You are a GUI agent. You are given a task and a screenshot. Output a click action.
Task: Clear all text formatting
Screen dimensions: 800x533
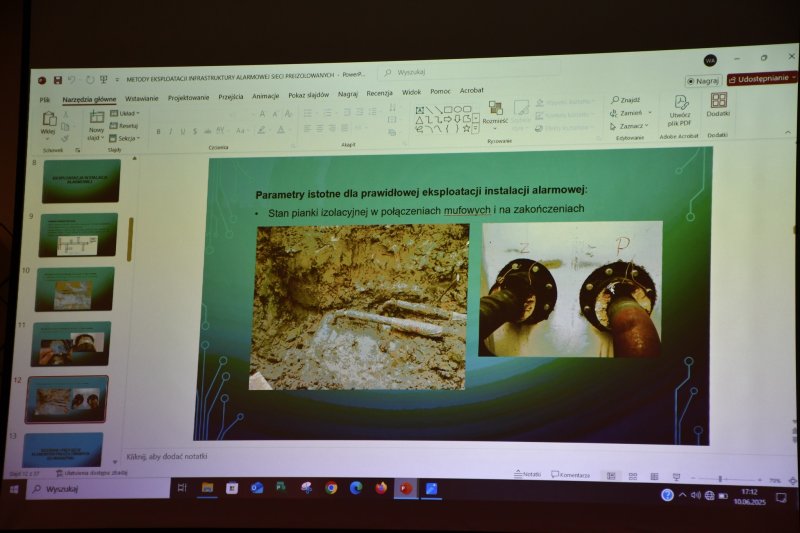(x=289, y=113)
